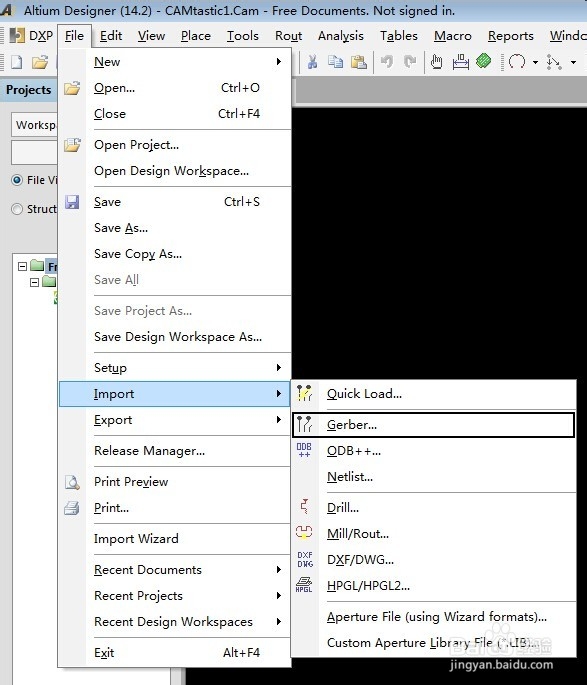Image resolution: width=587 pixels, height=685 pixels.
Task: Open the Analysis menu
Action: 341,36
